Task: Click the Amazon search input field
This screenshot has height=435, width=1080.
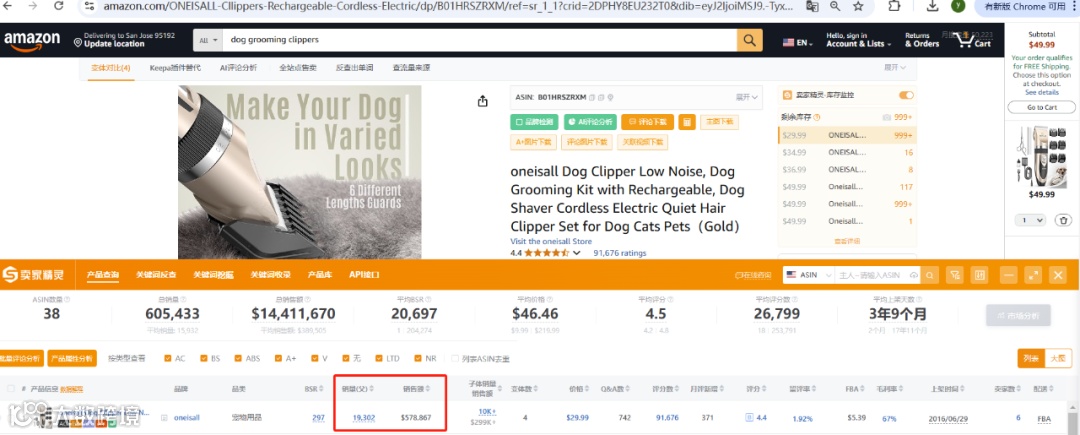Action: [x=479, y=40]
